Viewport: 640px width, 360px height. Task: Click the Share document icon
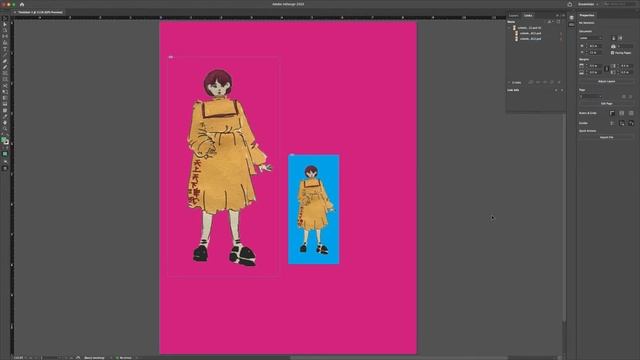coord(570,4)
